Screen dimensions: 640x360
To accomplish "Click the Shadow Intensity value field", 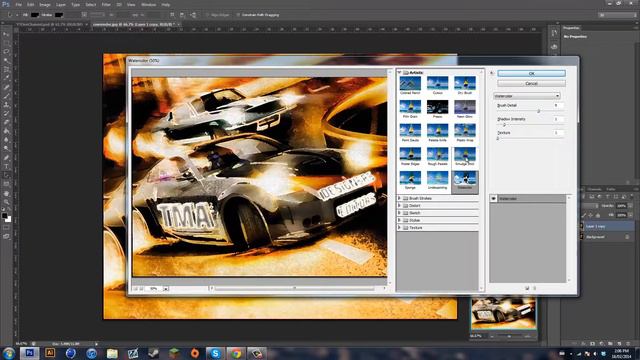I will point(558,119).
